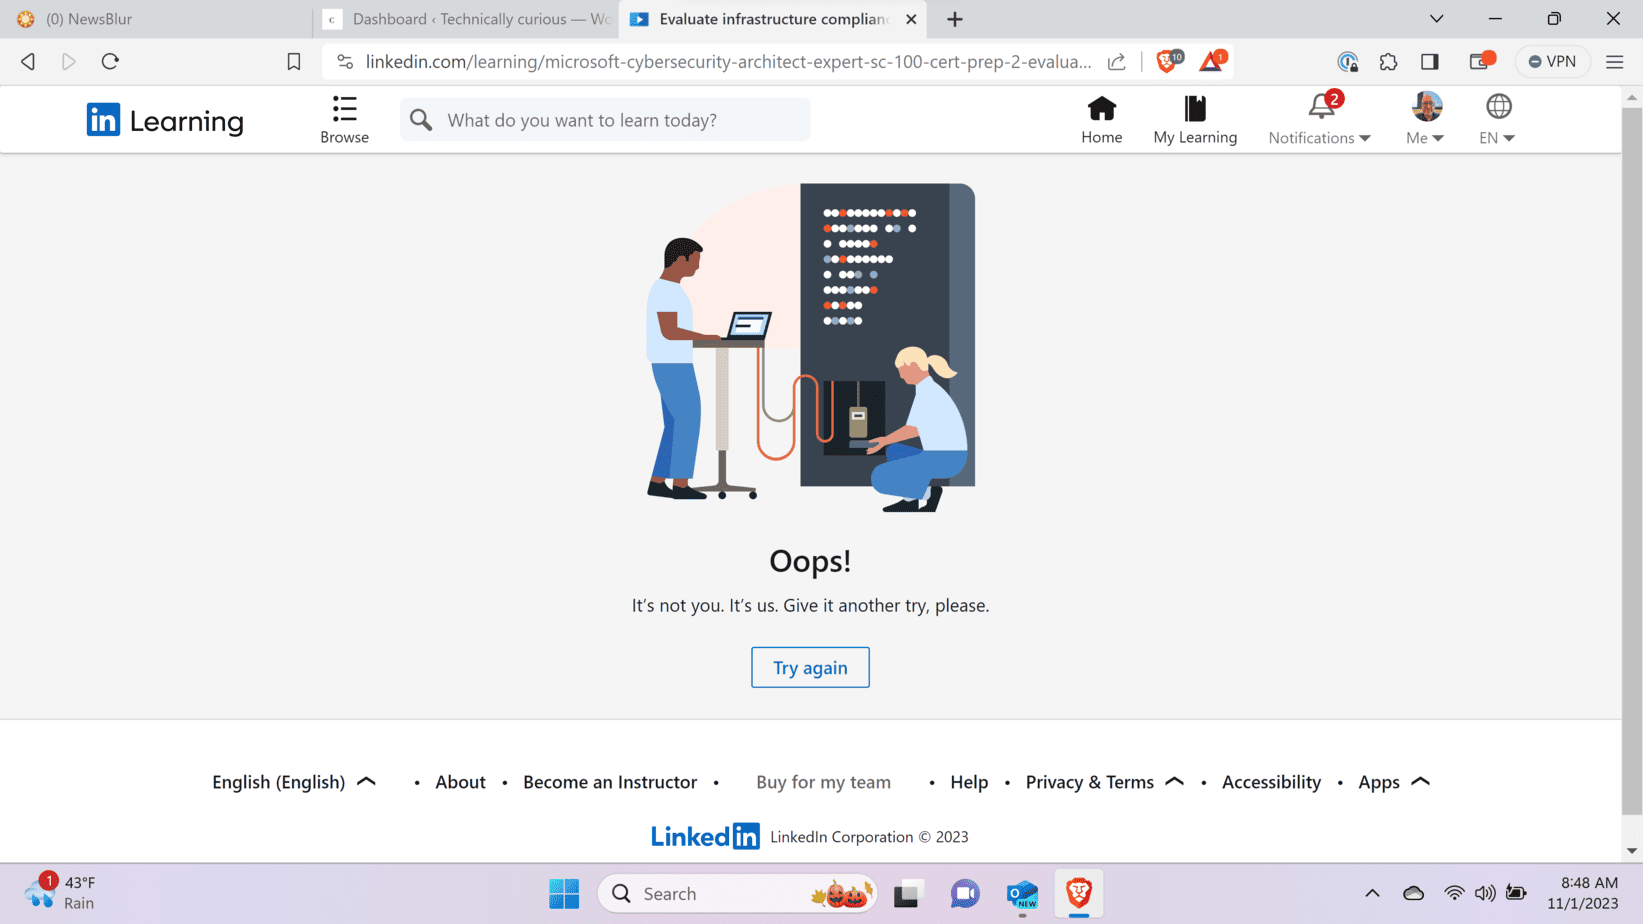Switch to the Dashboard Technically curious tab
The width and height of the screenshot is (1643, 924).
point(466,19)
